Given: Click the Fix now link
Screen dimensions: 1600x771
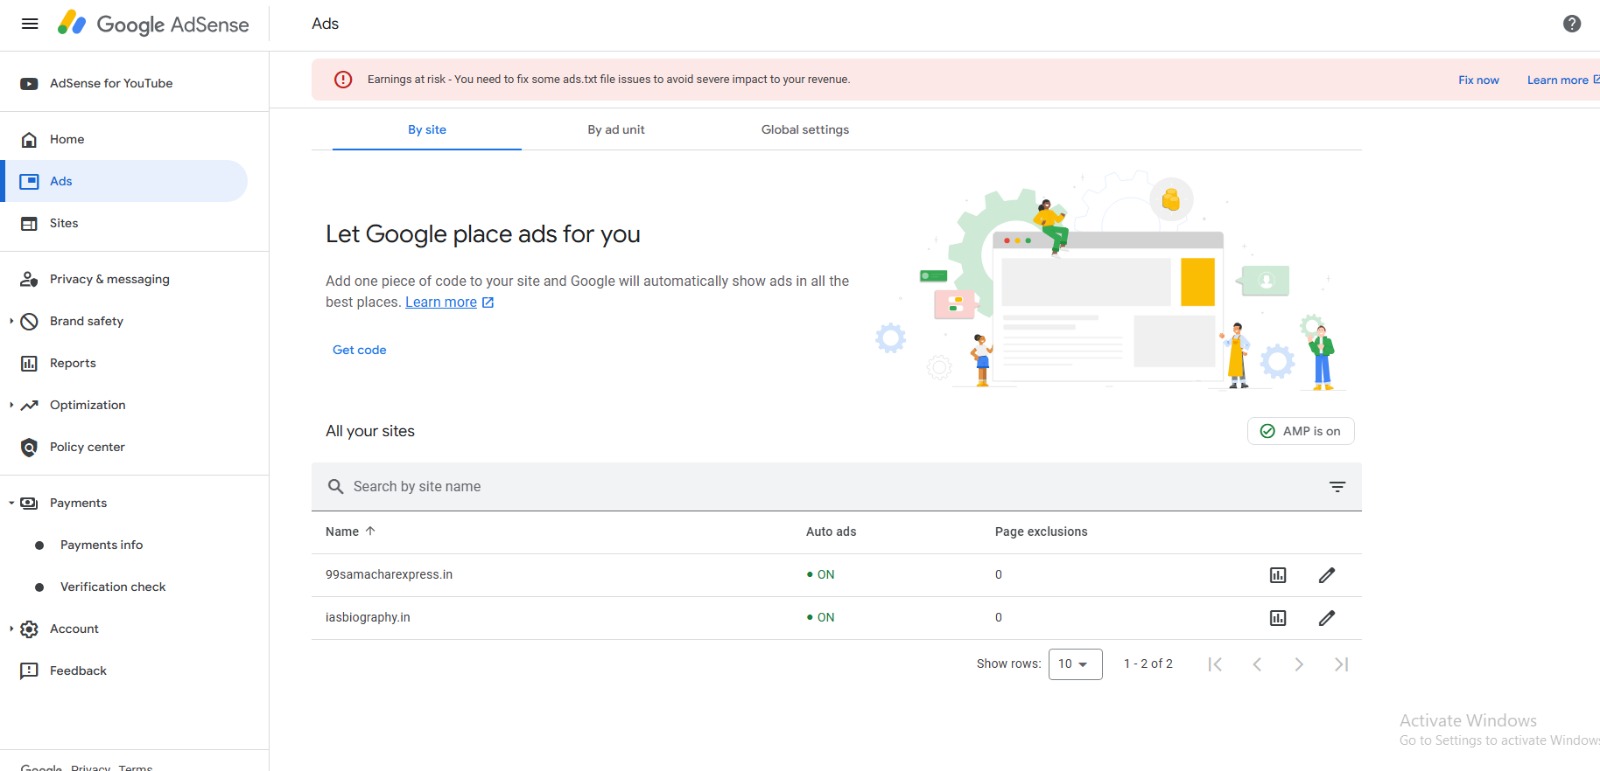Looking at the screenshot, I should (1478, 81).
